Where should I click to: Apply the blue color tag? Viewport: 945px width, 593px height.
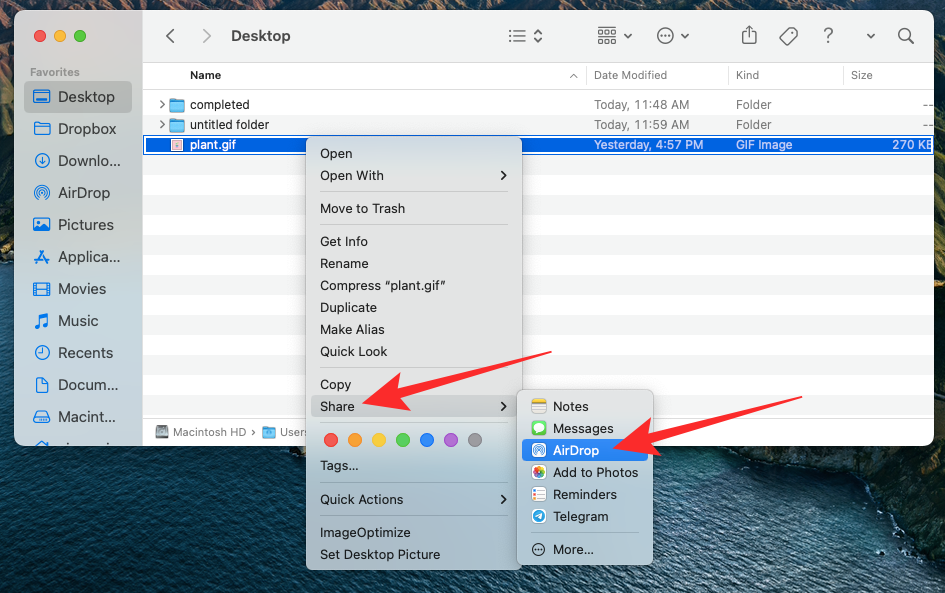pos(427,440)
